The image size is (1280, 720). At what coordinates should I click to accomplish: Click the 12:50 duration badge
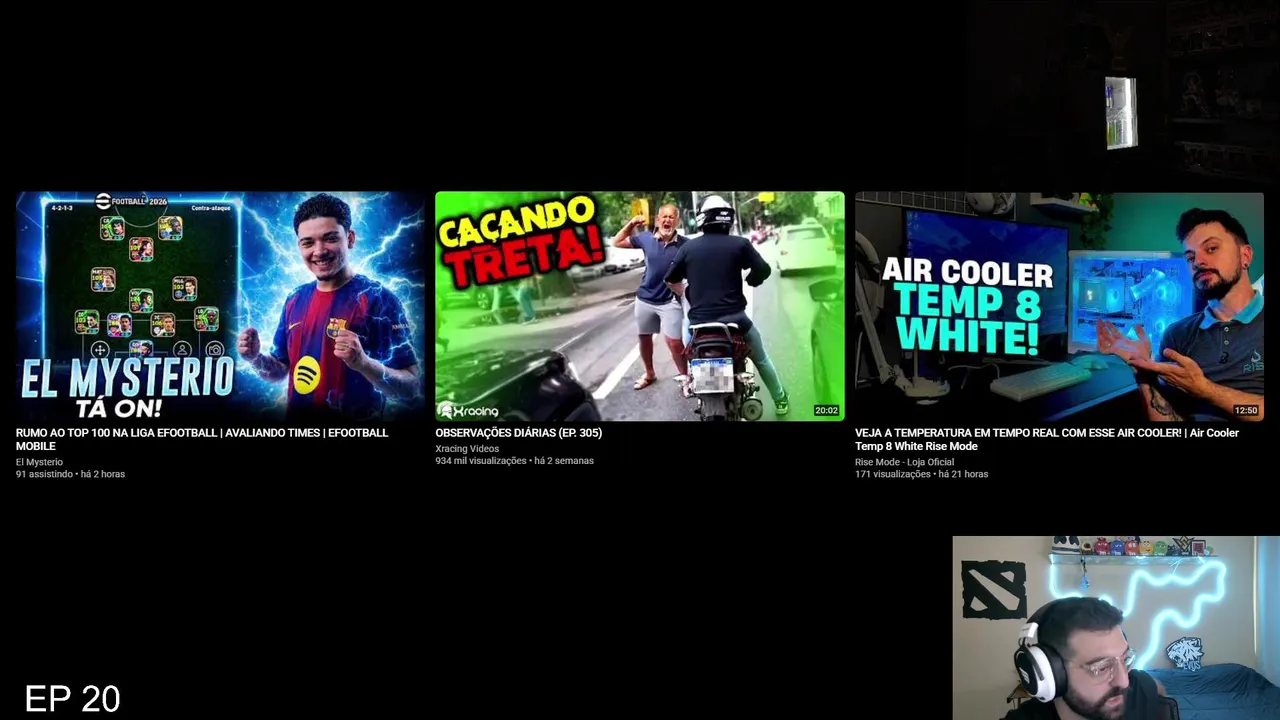pyautogui.click(x=1246, y=411)
